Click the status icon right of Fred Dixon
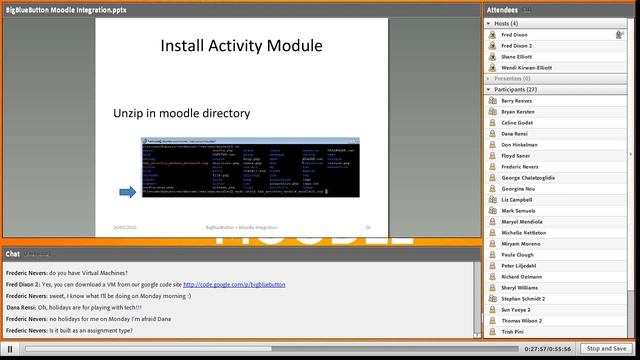 click(x=620, y=35)
